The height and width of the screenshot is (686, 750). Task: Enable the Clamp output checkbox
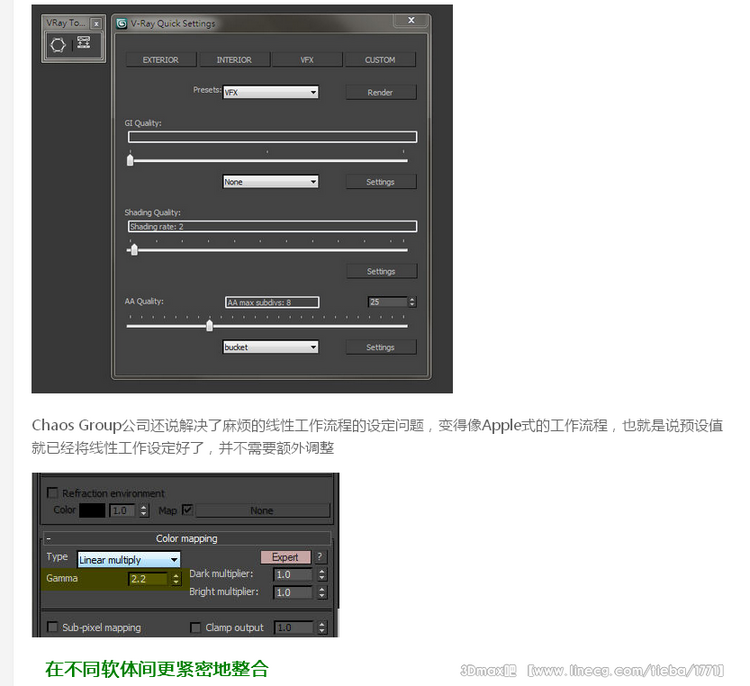tap(195, 627)
